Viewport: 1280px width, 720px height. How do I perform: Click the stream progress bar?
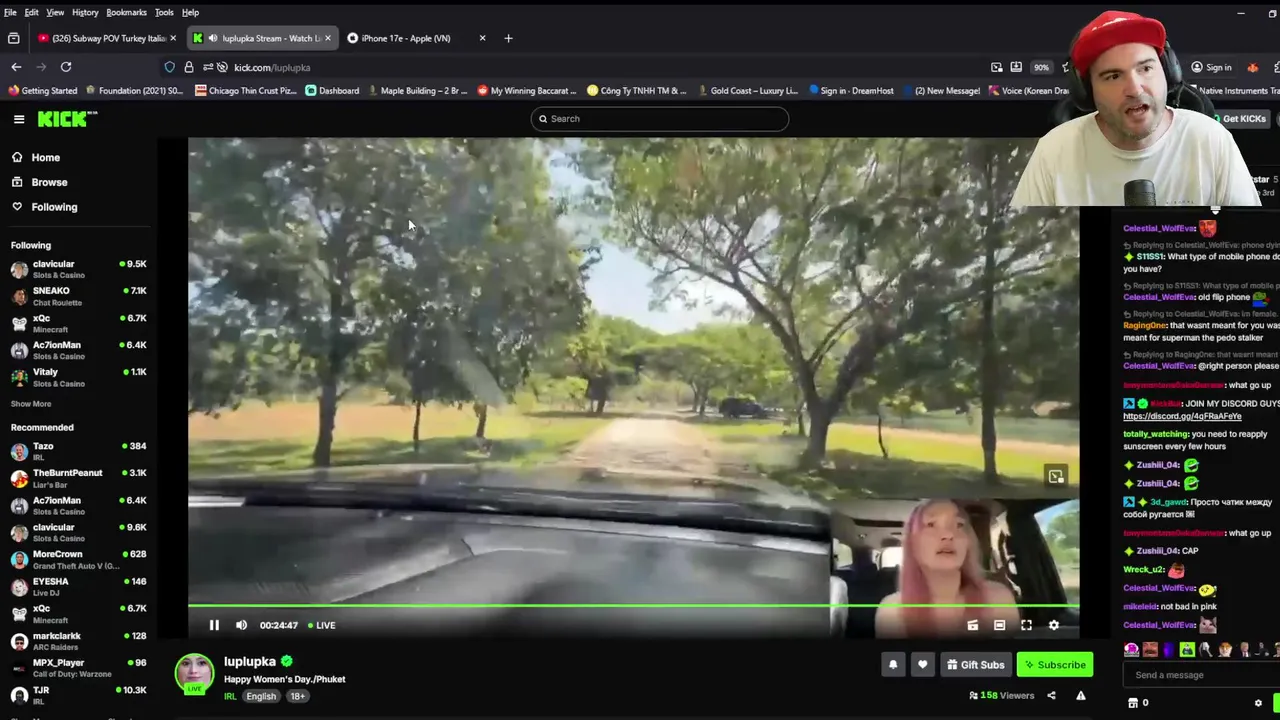(633, 605)
